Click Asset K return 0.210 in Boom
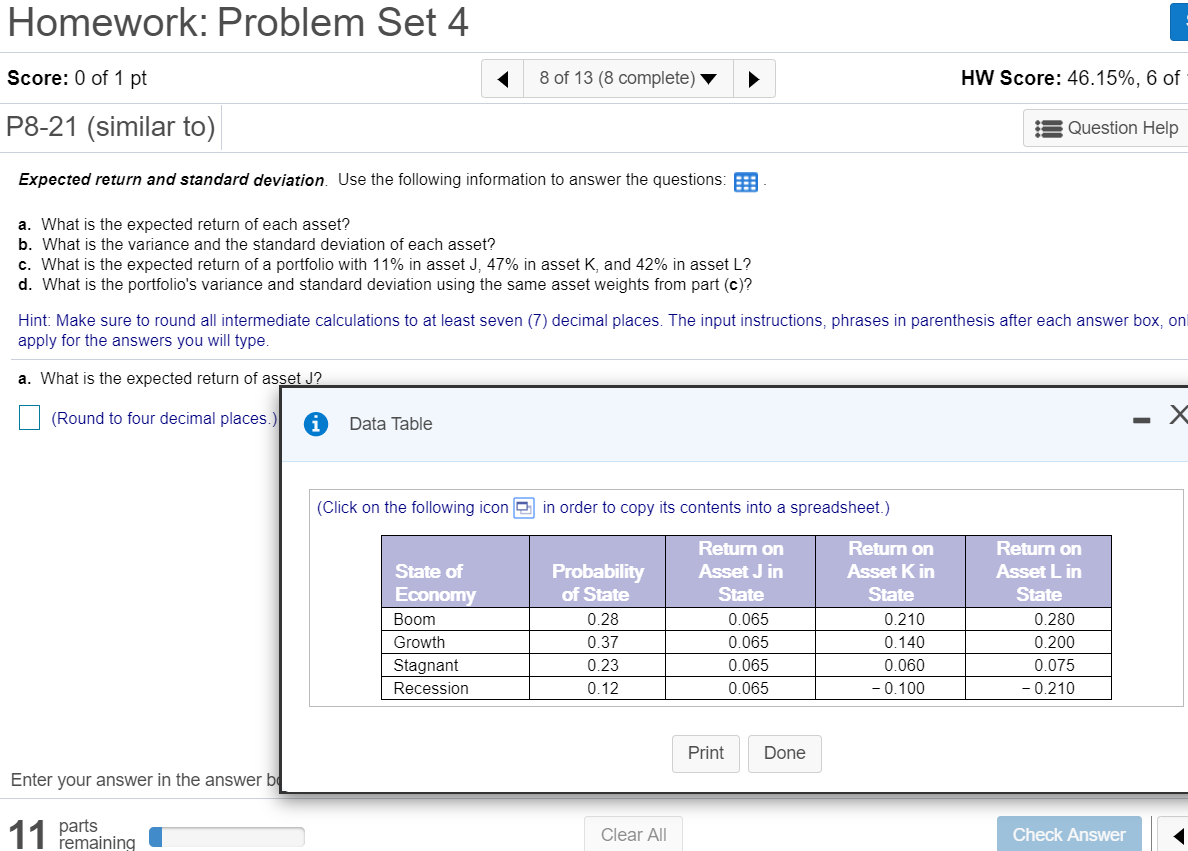The height and width of the screenshot is (851, 1188). point(904,619)
